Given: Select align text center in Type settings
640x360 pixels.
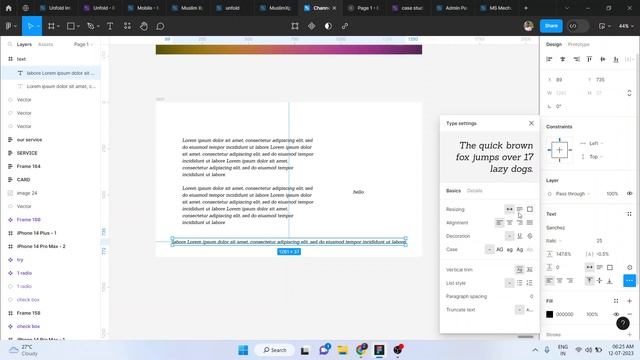Looking at the screenshot, I should pos(509,222).
